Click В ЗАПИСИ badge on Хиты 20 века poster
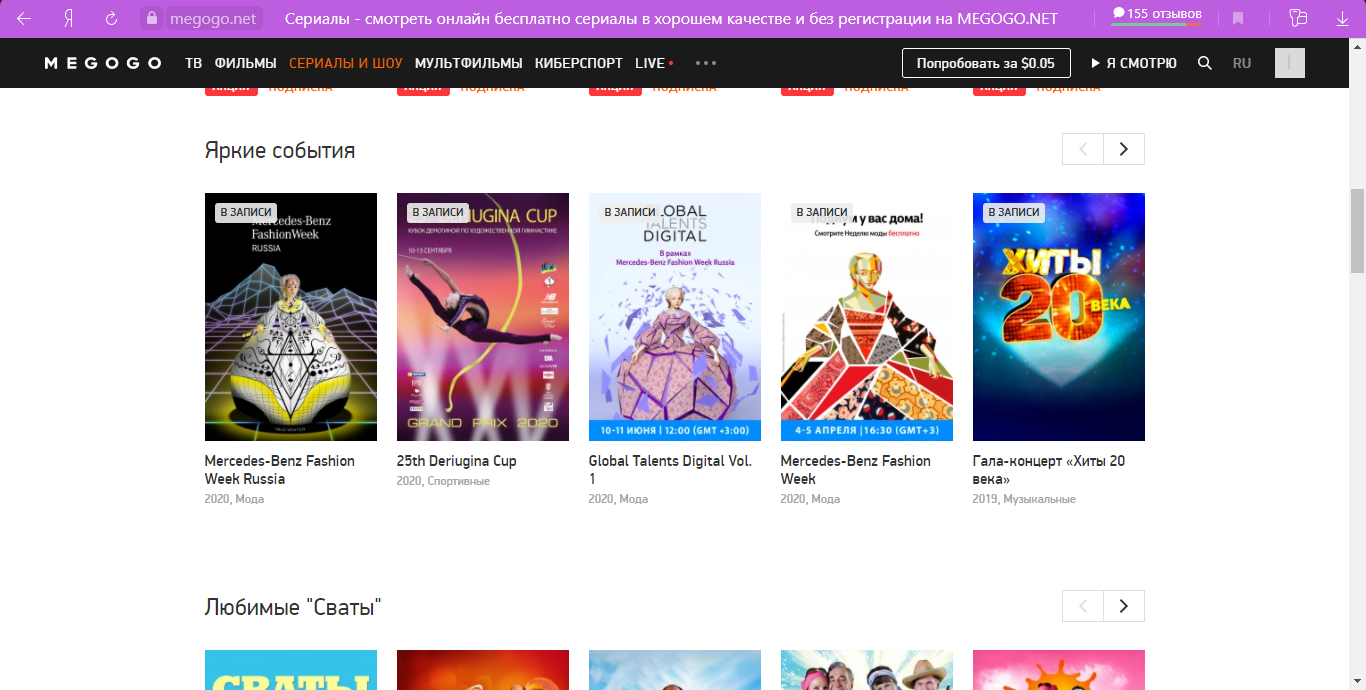This screenshot has width=1366, height=690. (x=1014, y=212)
